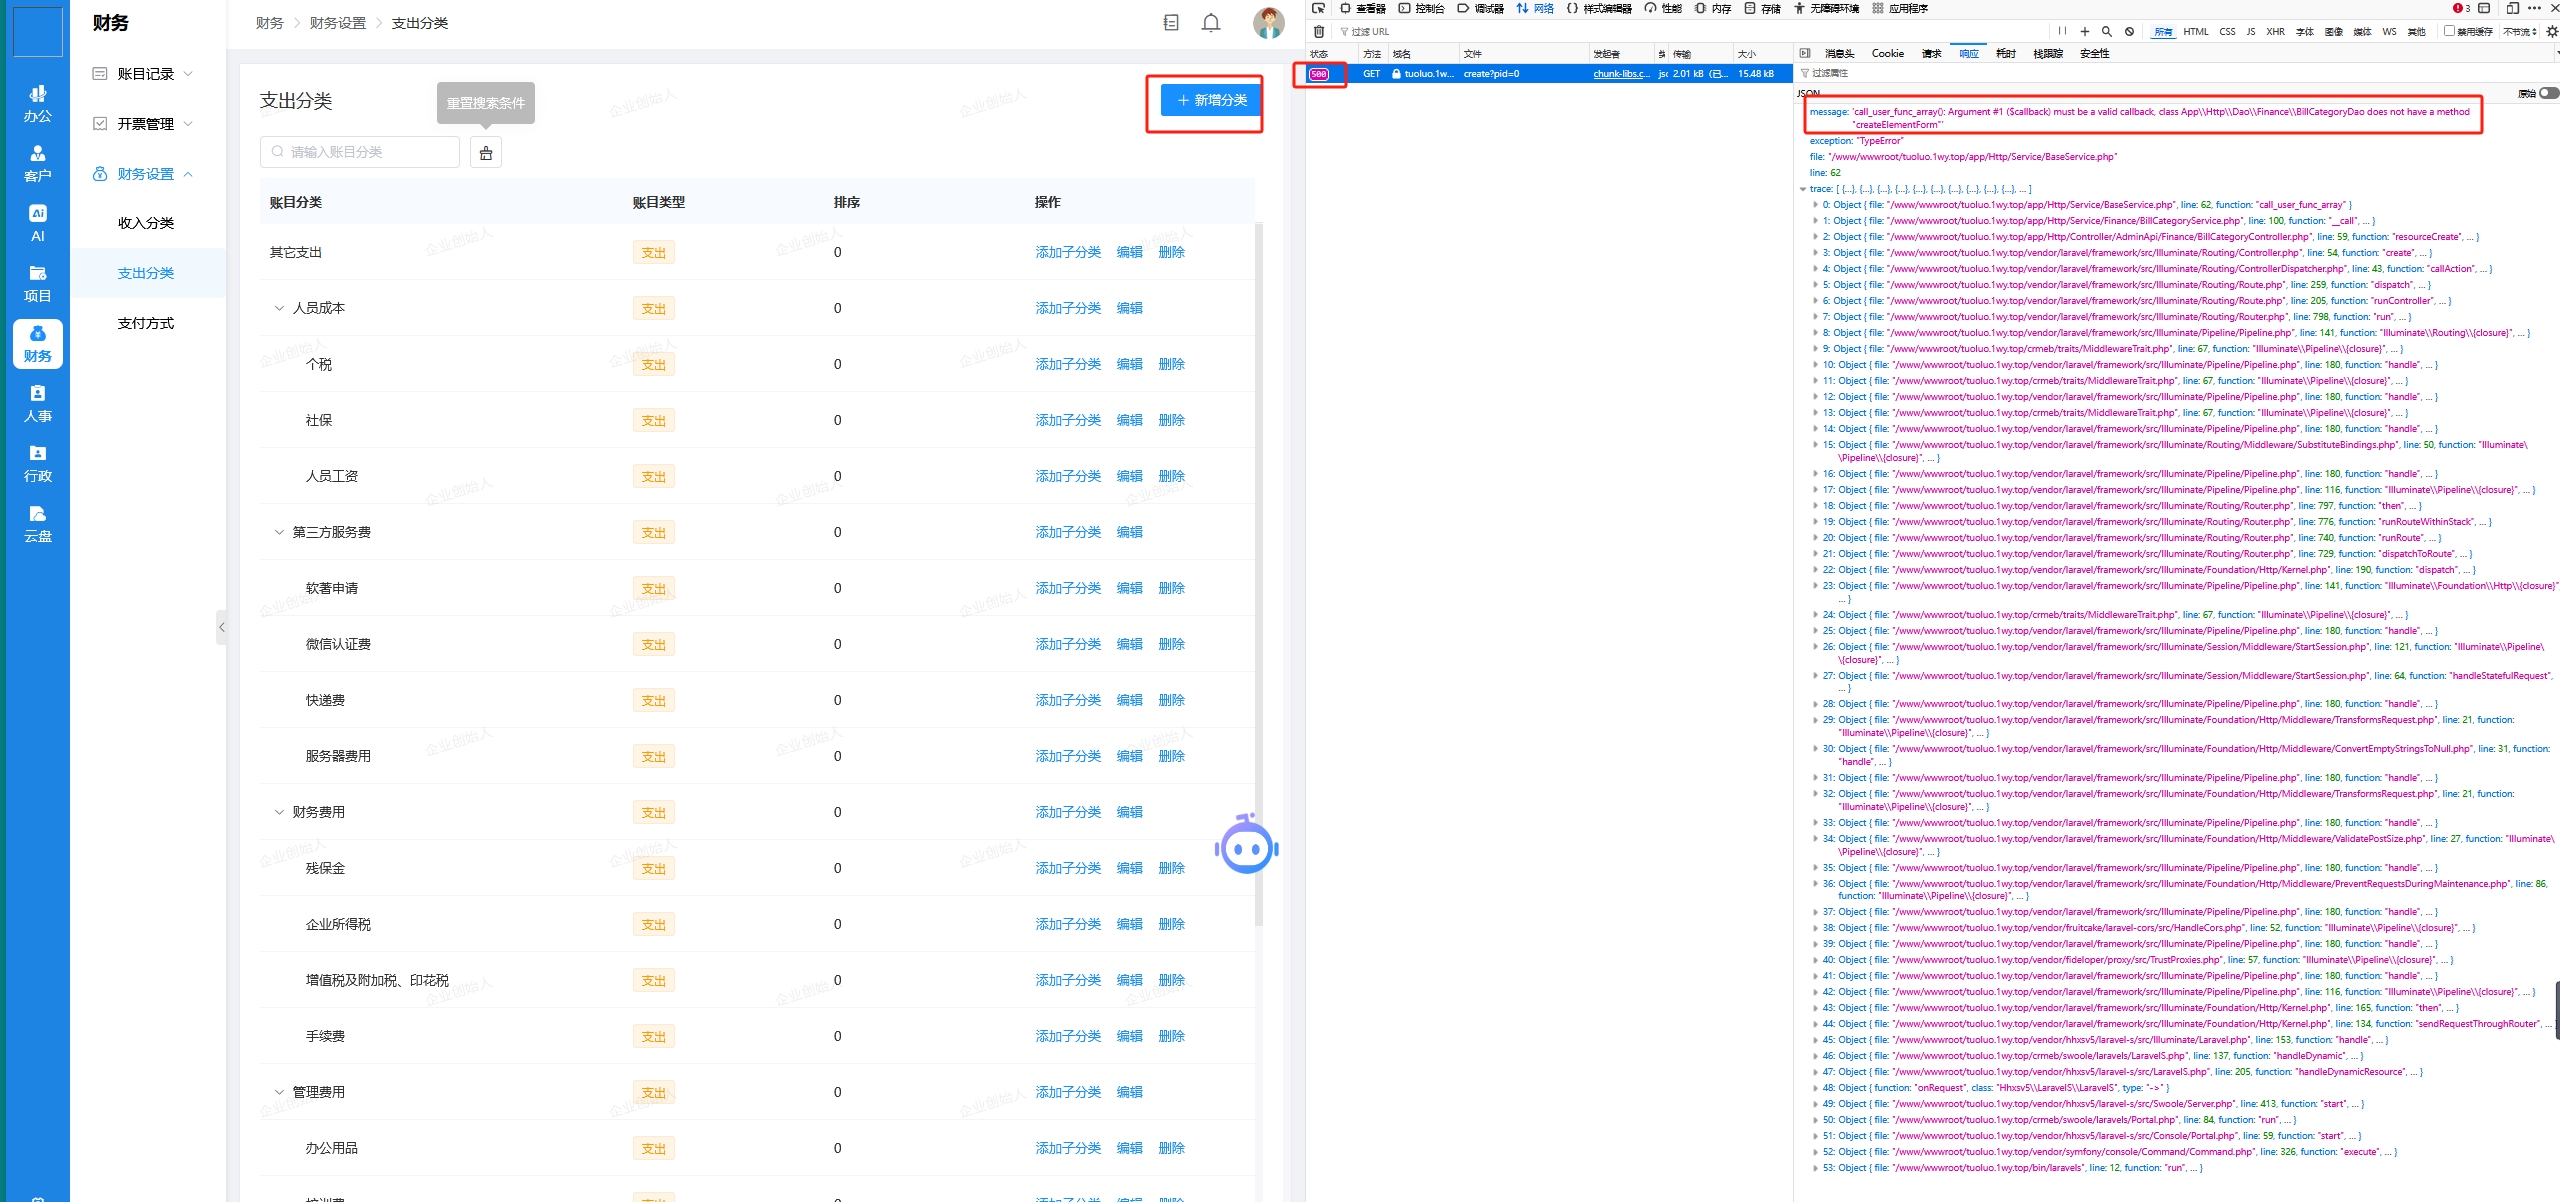The width and height of the screenshot is (2560, 1202).
Task: Open the user avatar menu
Action: [1269, 23]
